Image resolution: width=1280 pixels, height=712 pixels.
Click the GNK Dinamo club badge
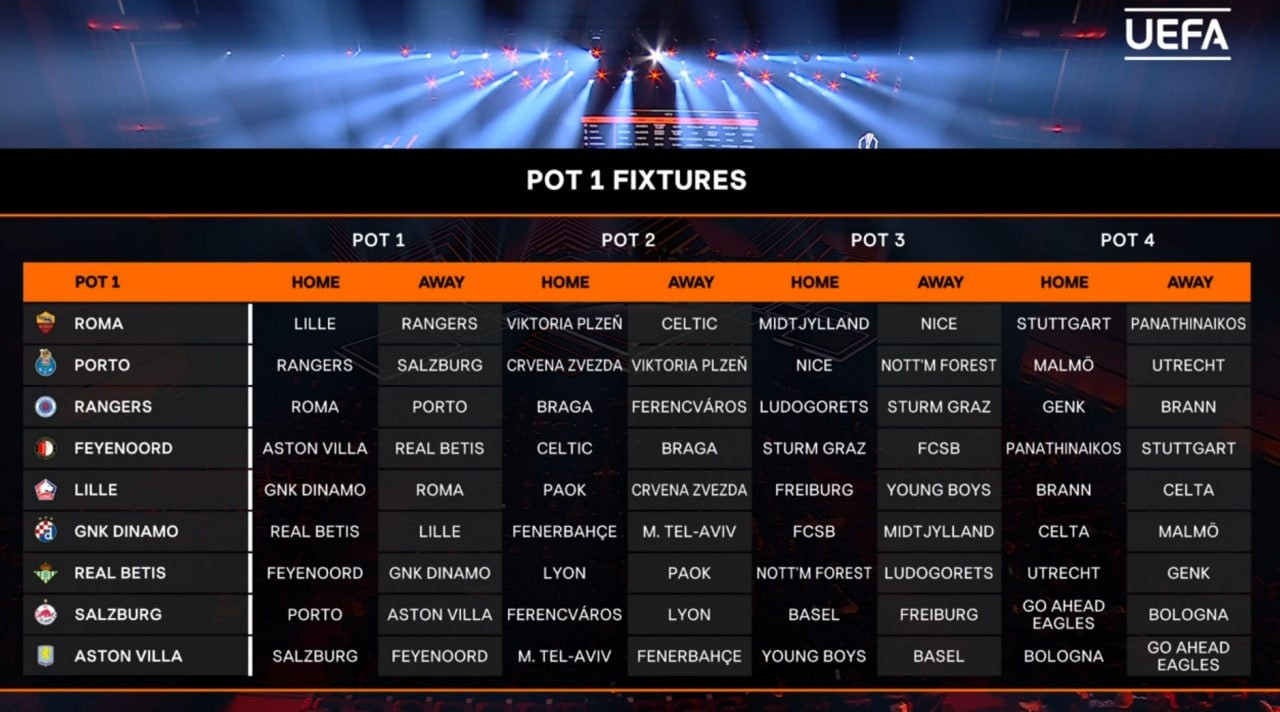(x=46, y=531)
